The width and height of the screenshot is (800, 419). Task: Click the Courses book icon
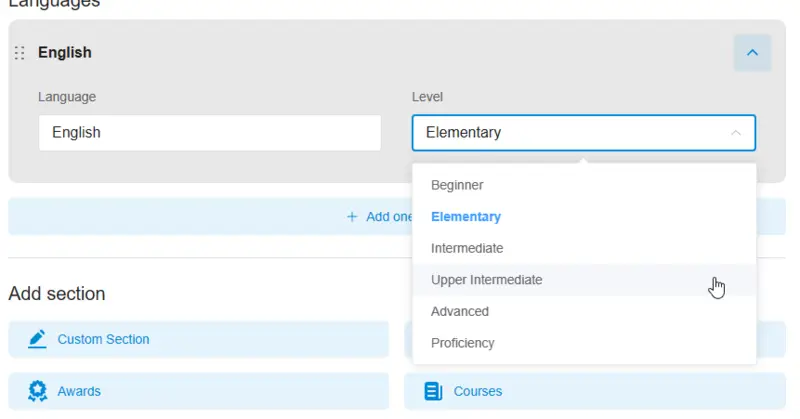pos(433,391)
